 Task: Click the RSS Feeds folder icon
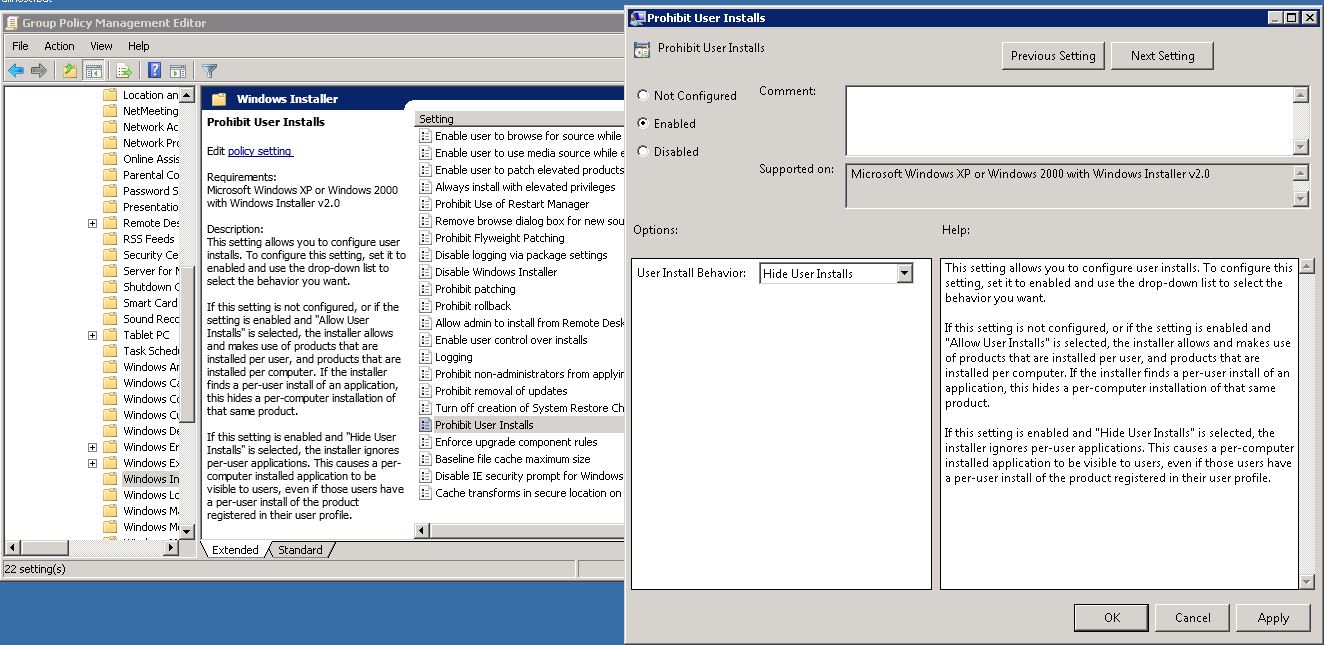[110, 239]
